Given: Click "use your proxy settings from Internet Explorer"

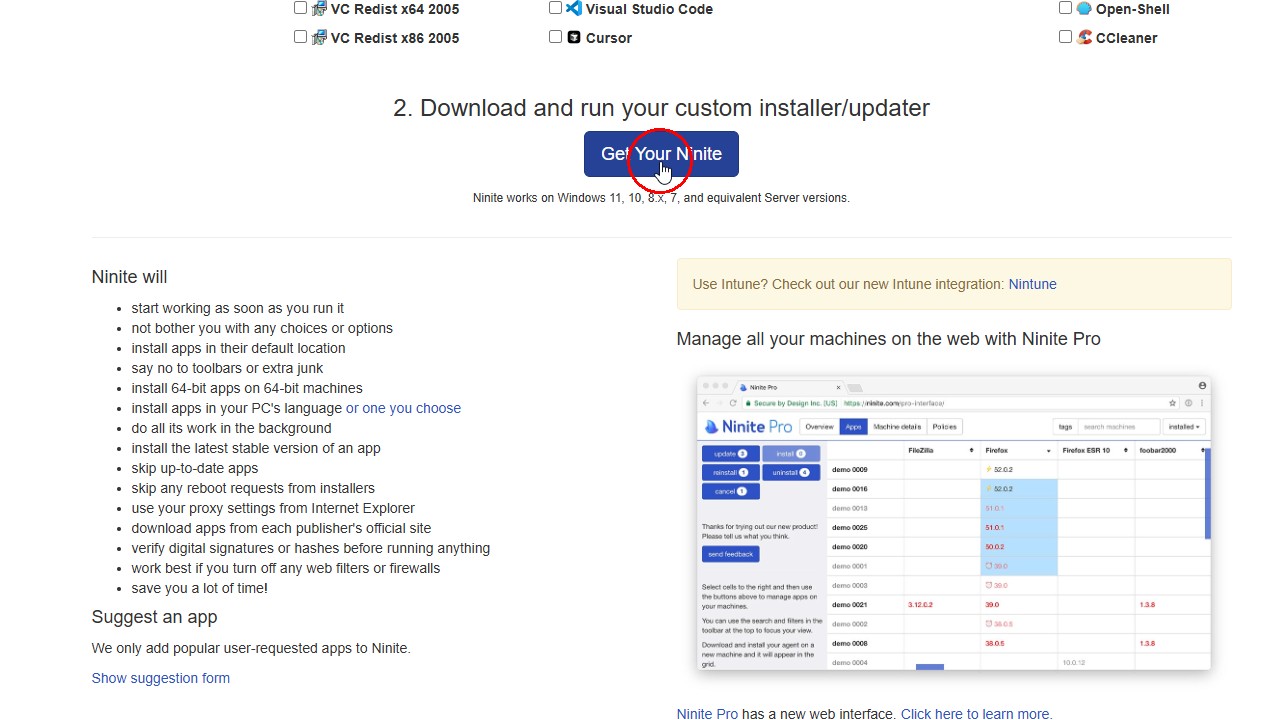Looking at the screenshot, I should coord(273,508).
